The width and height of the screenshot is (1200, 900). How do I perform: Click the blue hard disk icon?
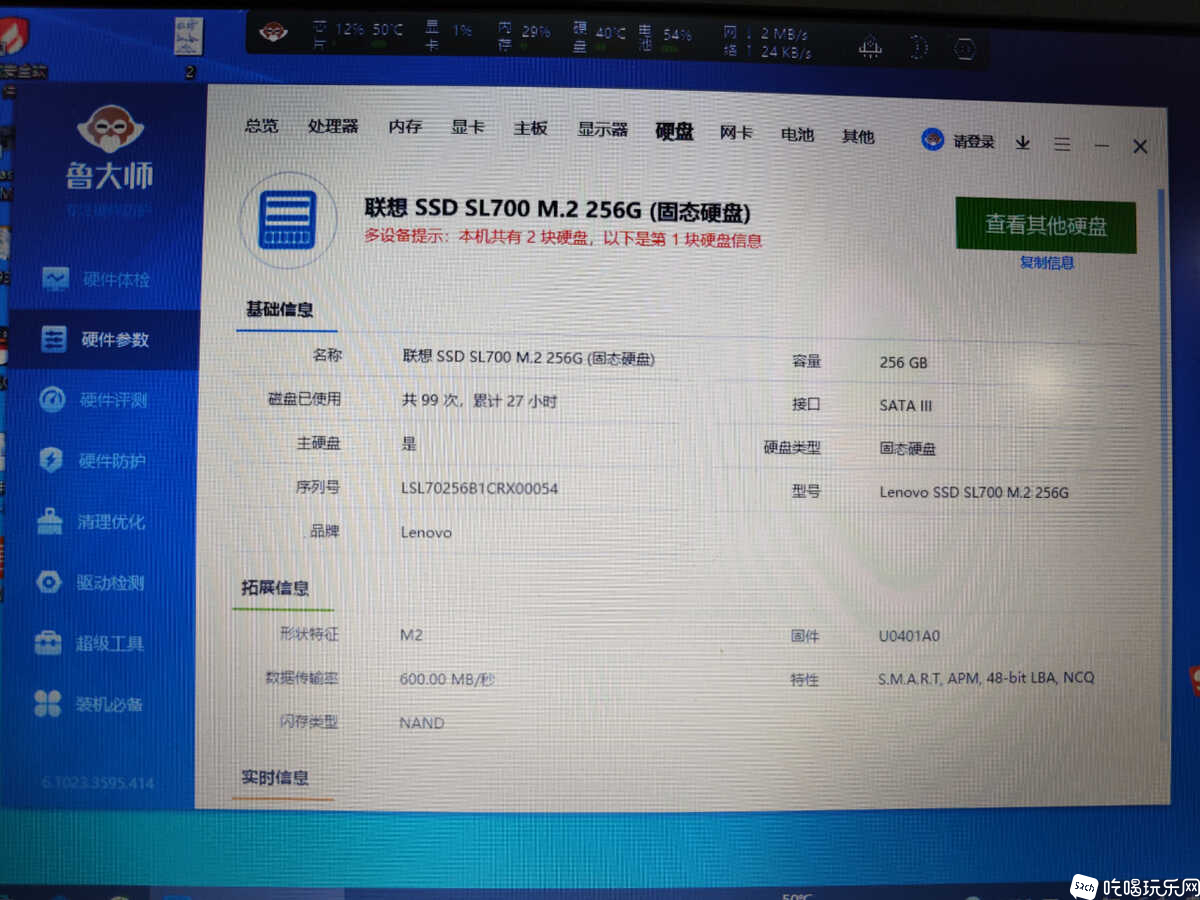pos(288,220)
